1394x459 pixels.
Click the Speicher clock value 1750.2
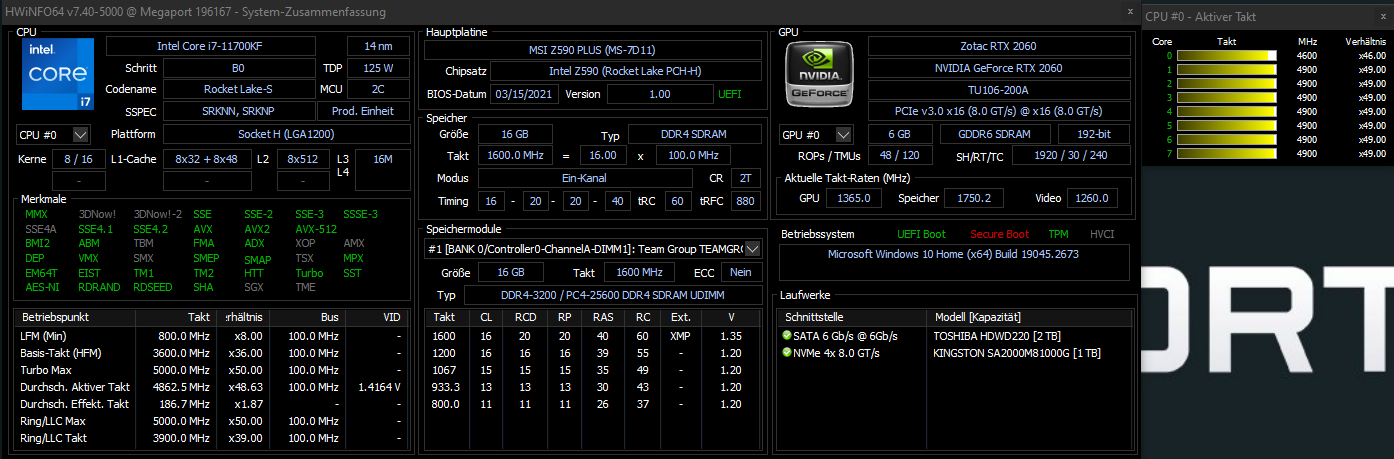coord(973,198)
